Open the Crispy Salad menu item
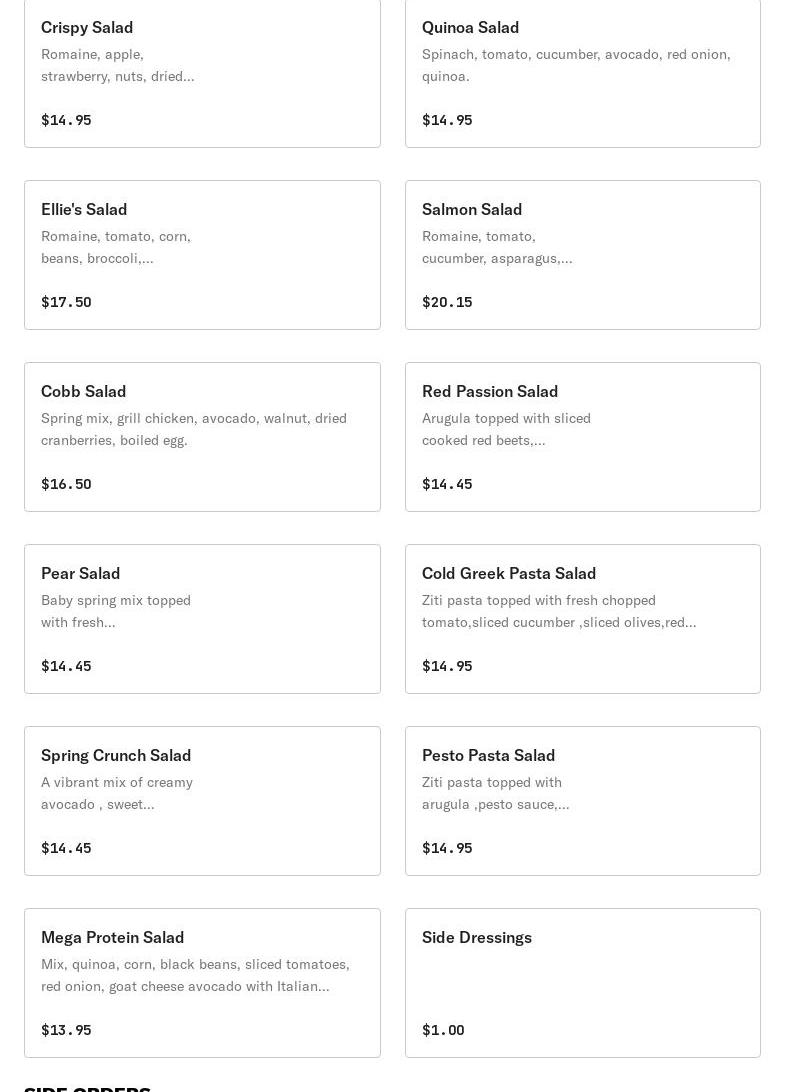The height and width of the screenshot is (1092, 785). click(202, 72)
